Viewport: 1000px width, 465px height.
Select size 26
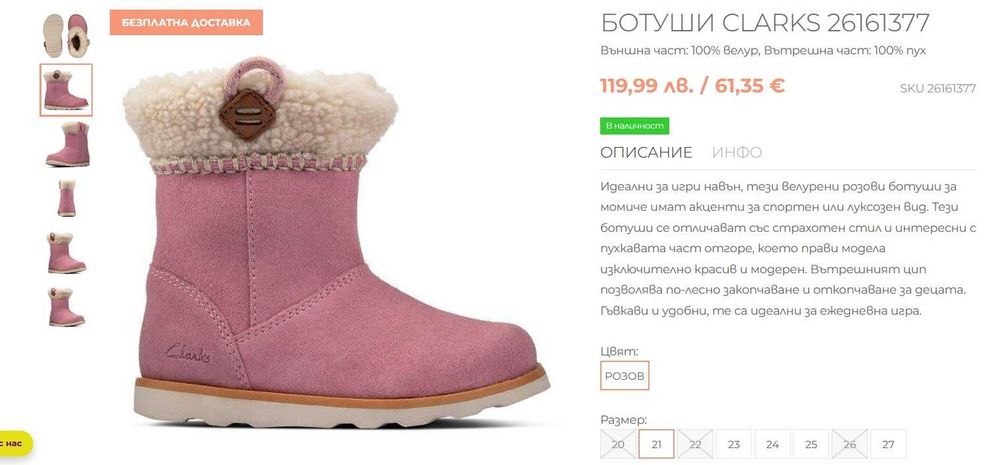(849, 445)
